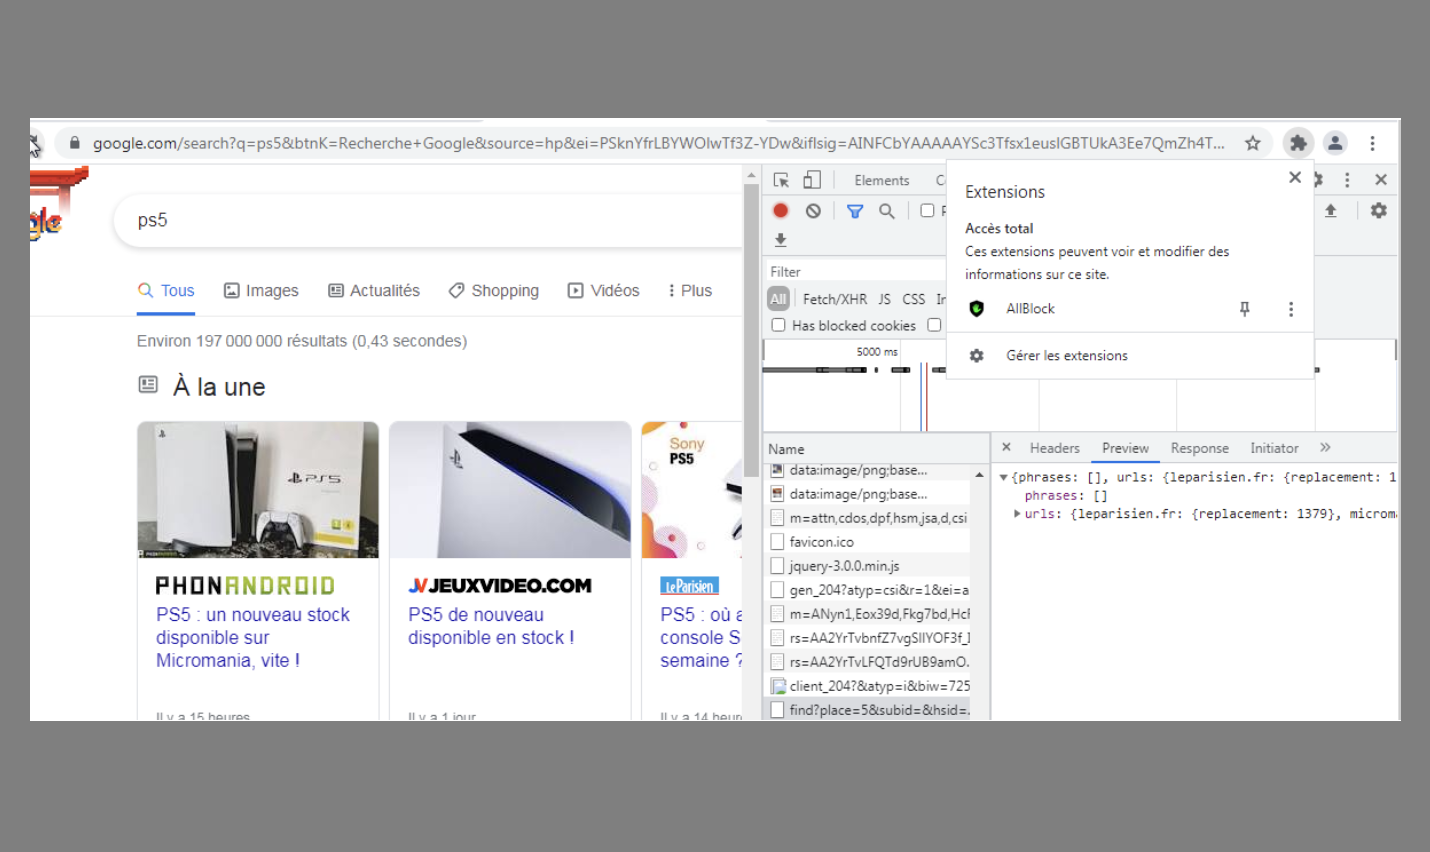Stop recording the network log
Image resolution: width=1430 pixels, height=852 pixels.
tap(781, 210)
